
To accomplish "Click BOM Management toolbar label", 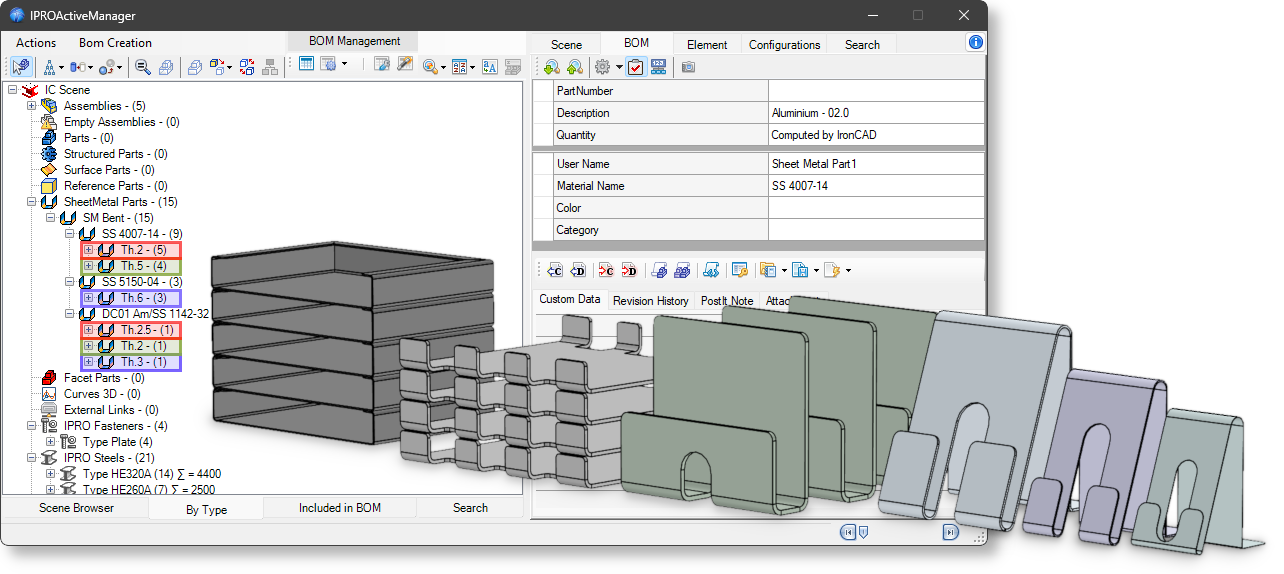I will coord(354,41).
